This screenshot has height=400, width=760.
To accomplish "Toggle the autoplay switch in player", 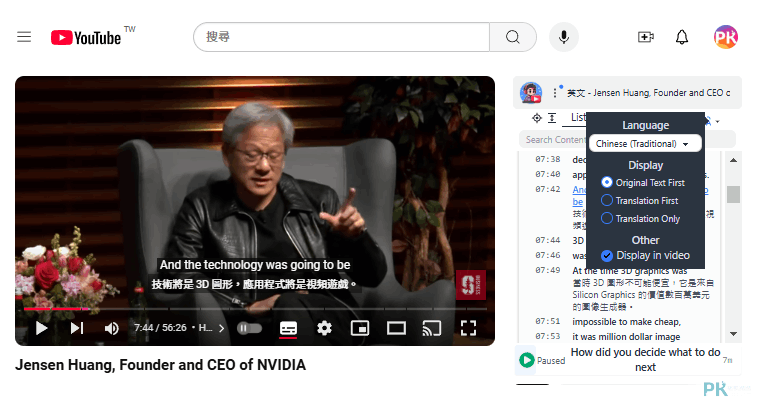I will pos(250,328).
